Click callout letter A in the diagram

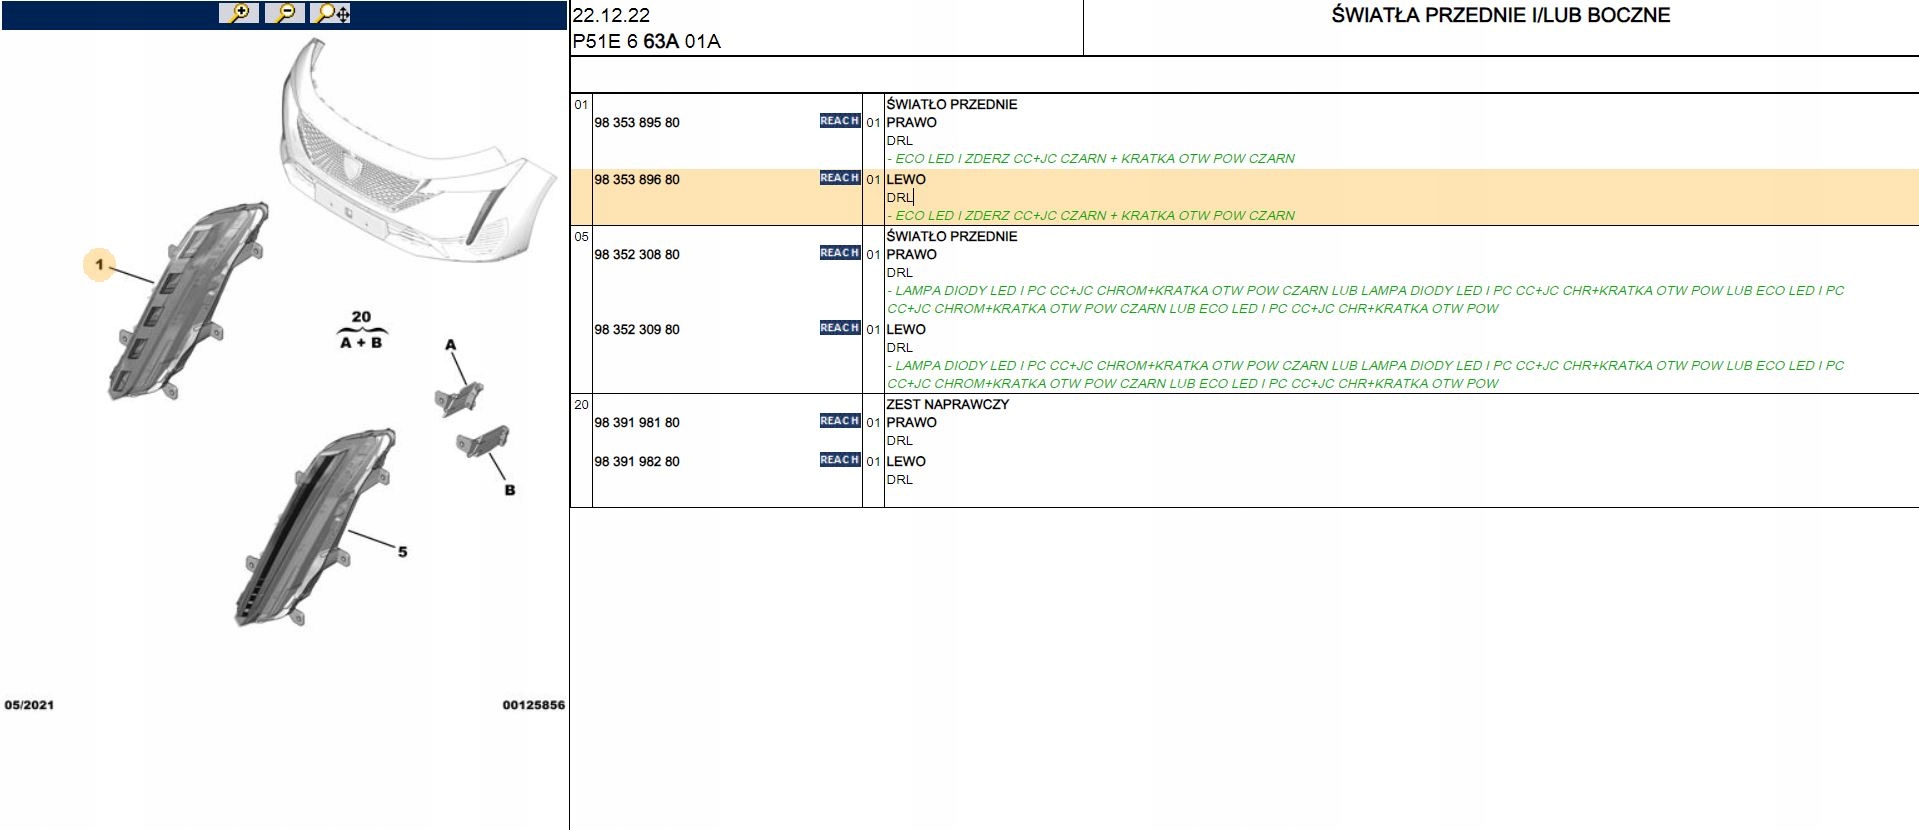click(451, 345)
